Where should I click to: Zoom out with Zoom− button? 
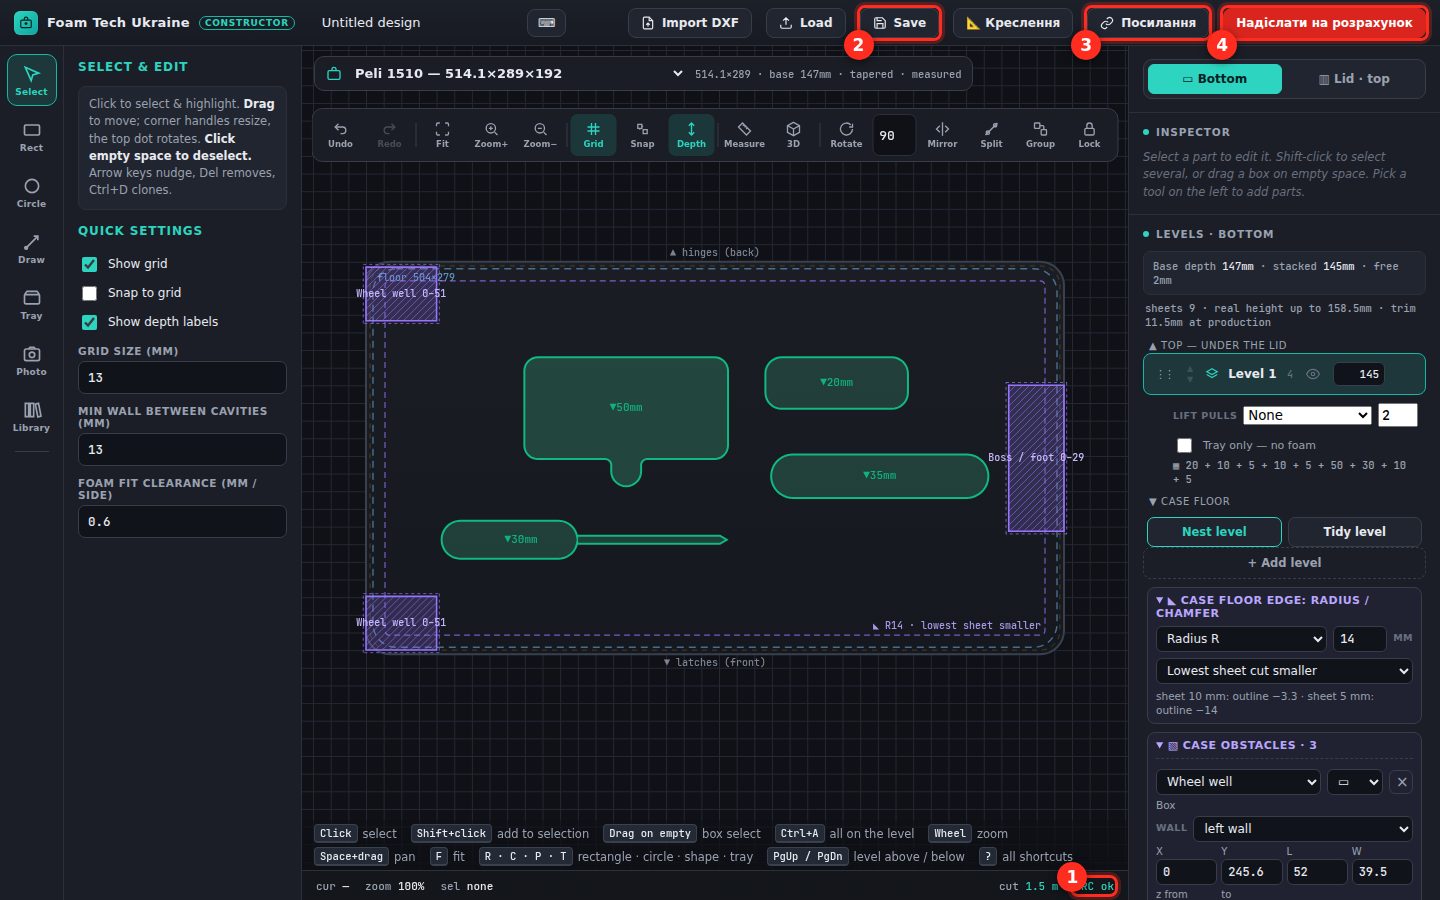click(540, 135)
